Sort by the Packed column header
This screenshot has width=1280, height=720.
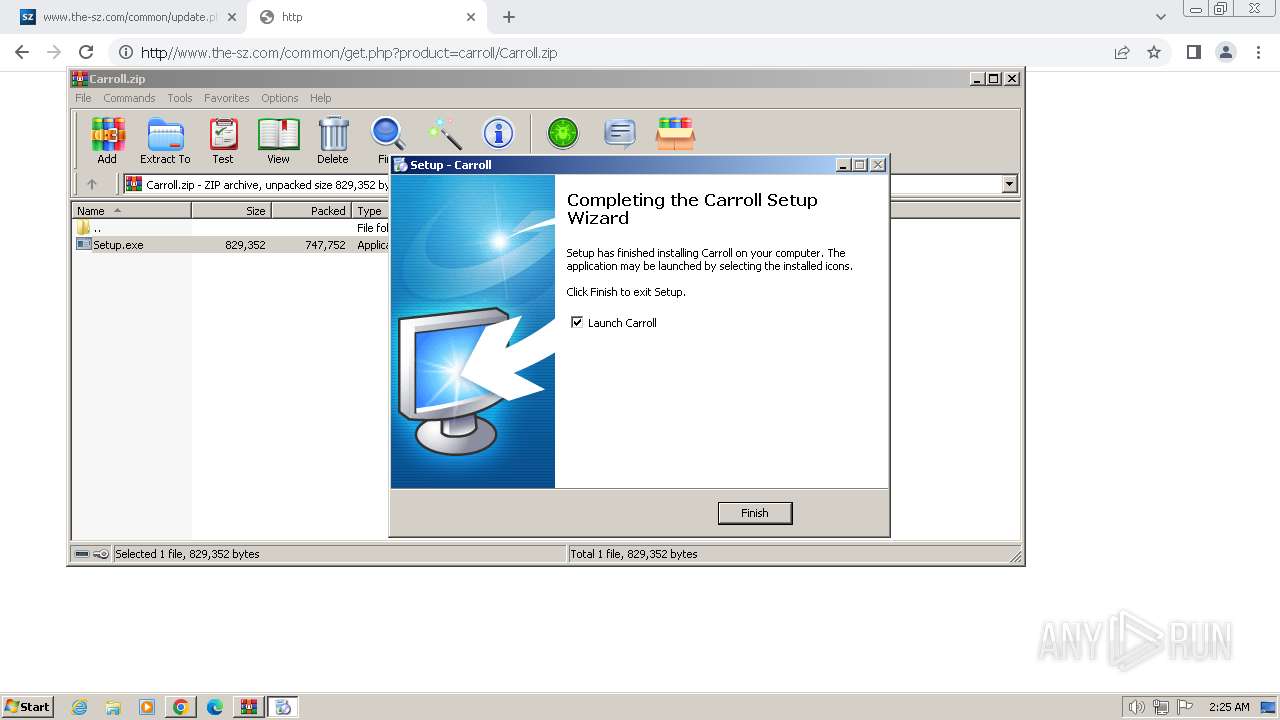[312, 210]
